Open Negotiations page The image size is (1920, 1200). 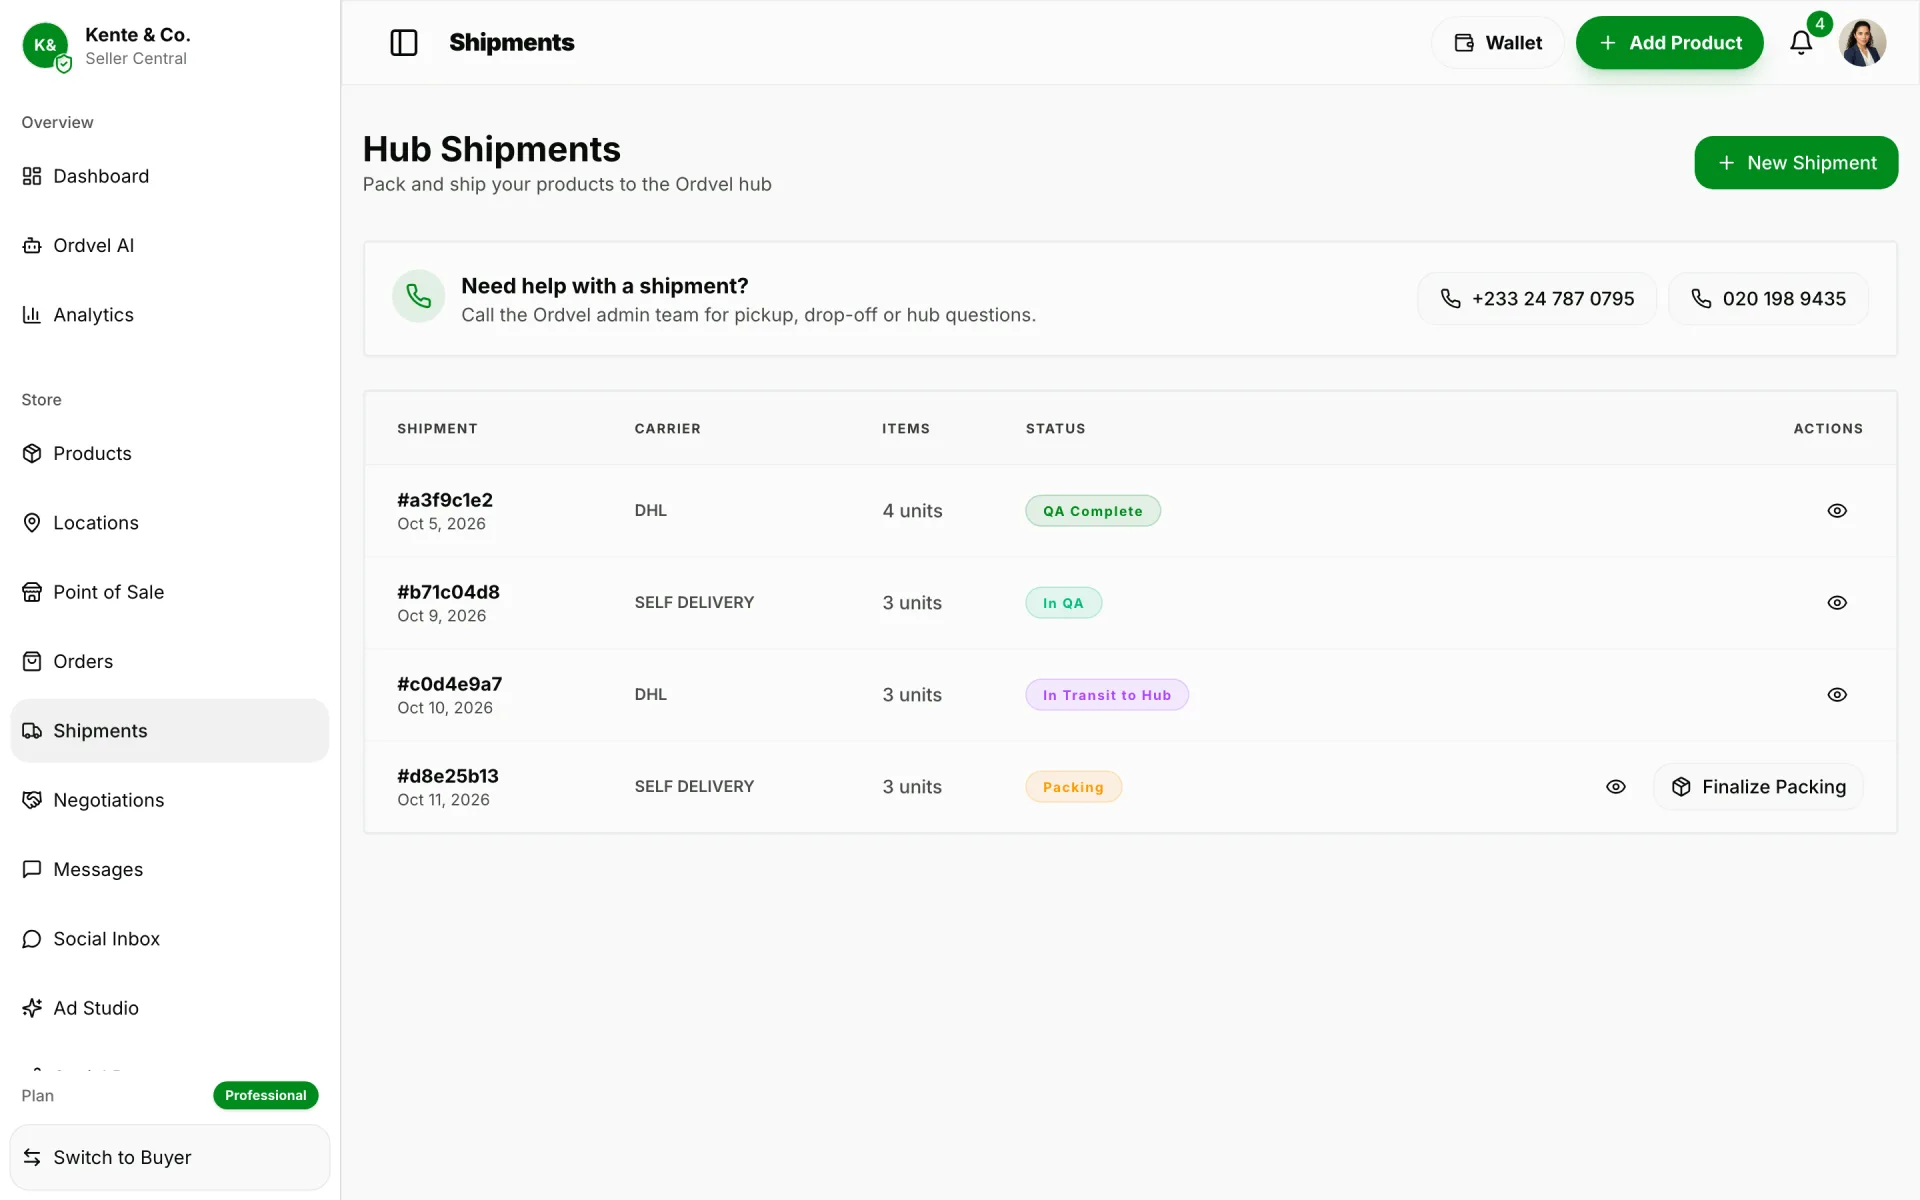[x=170, y=800]
